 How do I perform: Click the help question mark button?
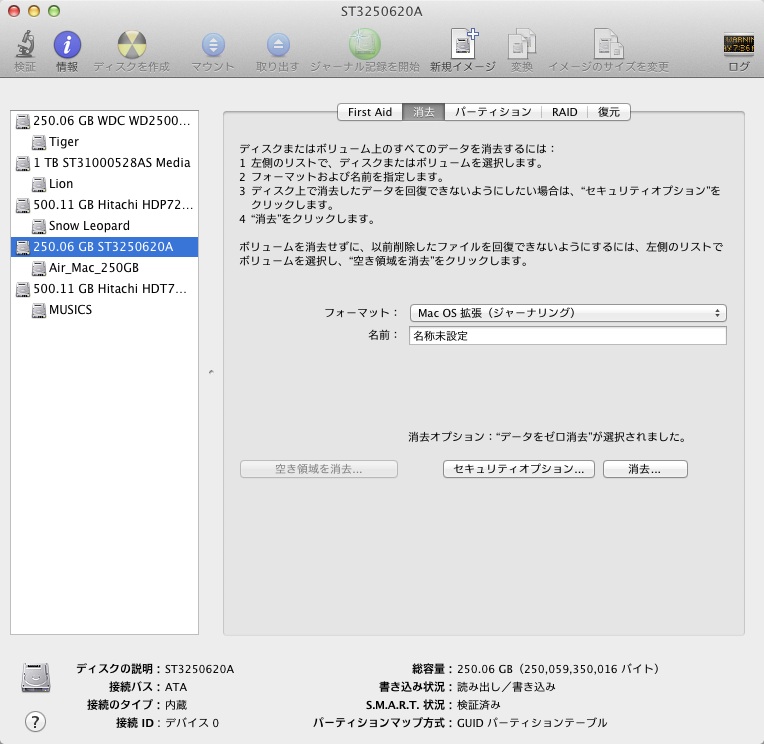coord(34,721)
